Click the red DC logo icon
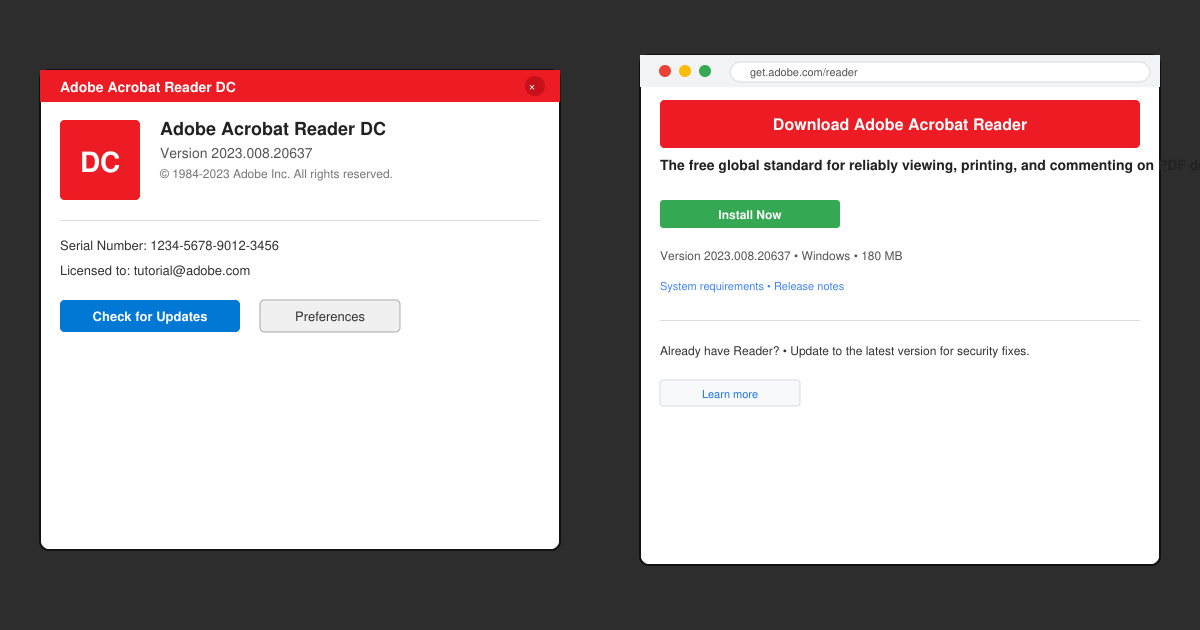This screenshot has height=630, width=1200. point(100,160)
